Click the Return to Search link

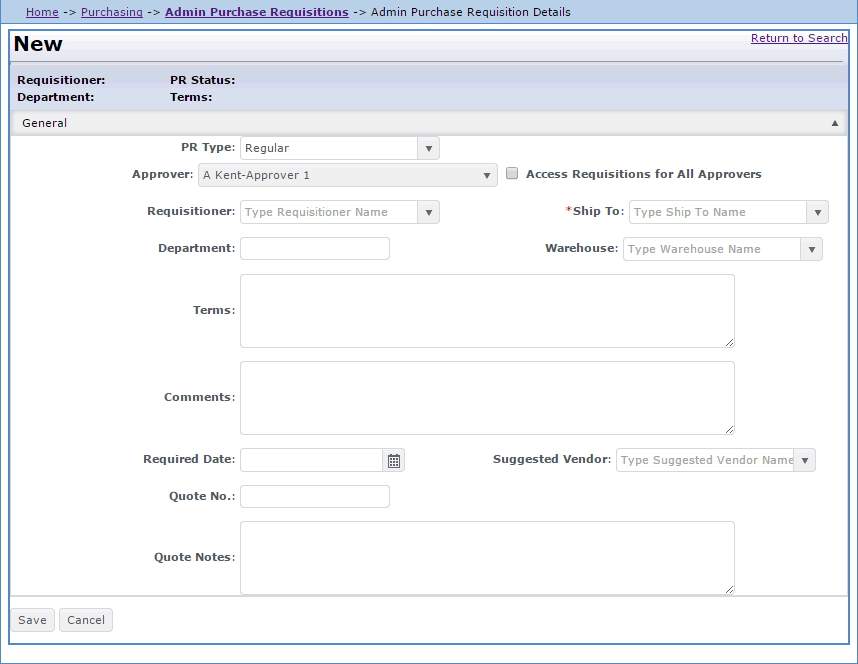tap(798, 37)
